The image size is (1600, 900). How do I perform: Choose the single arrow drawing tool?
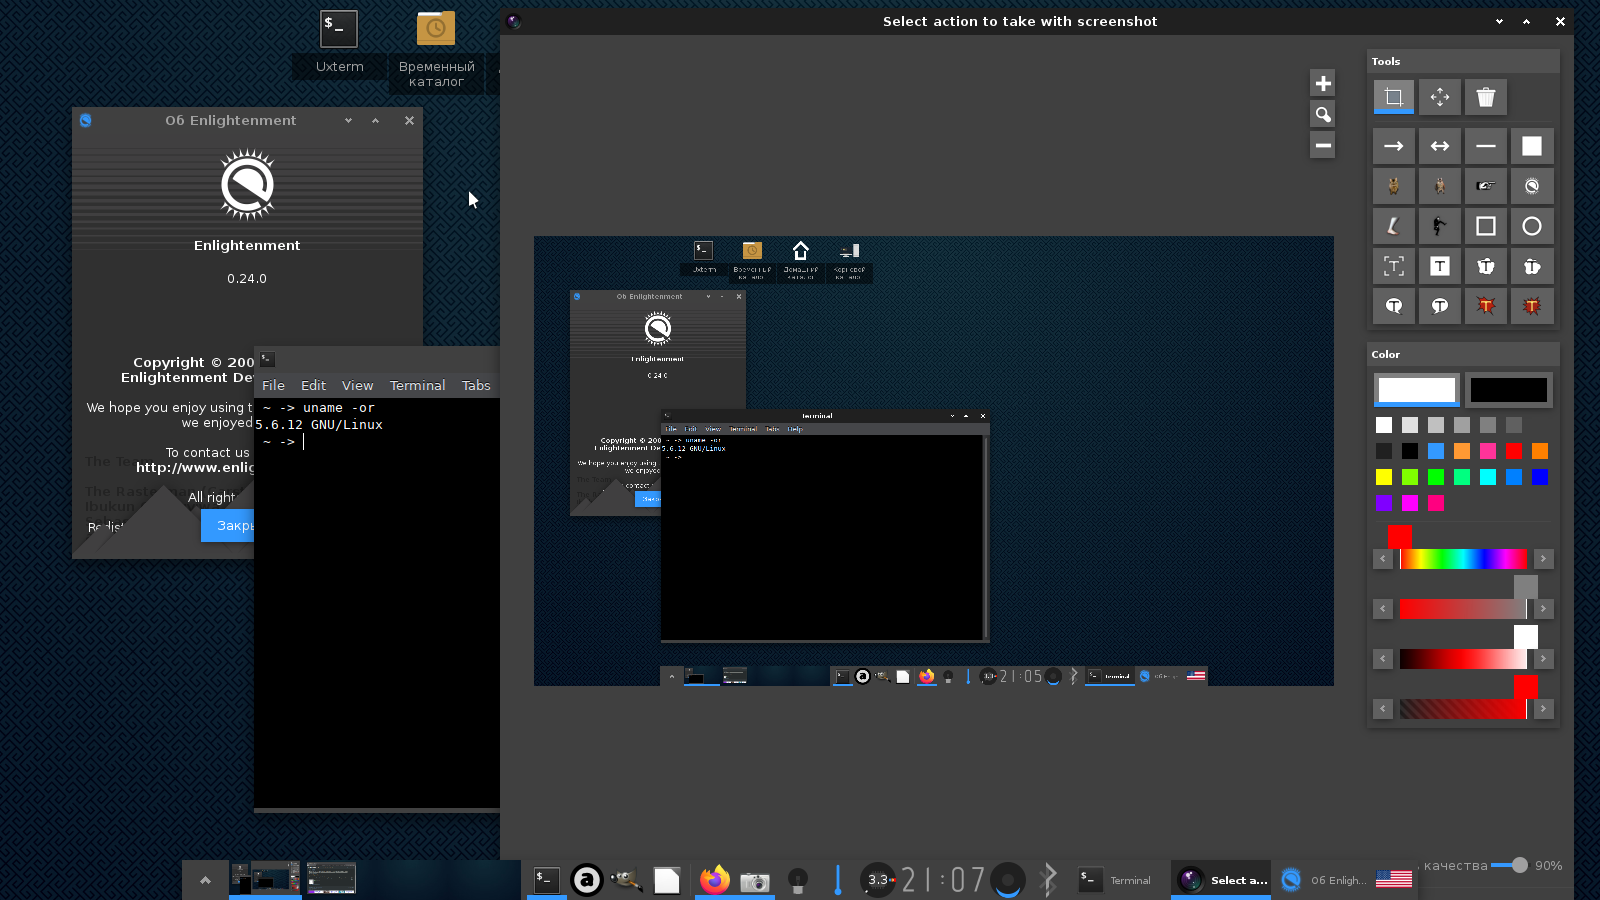pyautogui.click(x=1393, y=146)
